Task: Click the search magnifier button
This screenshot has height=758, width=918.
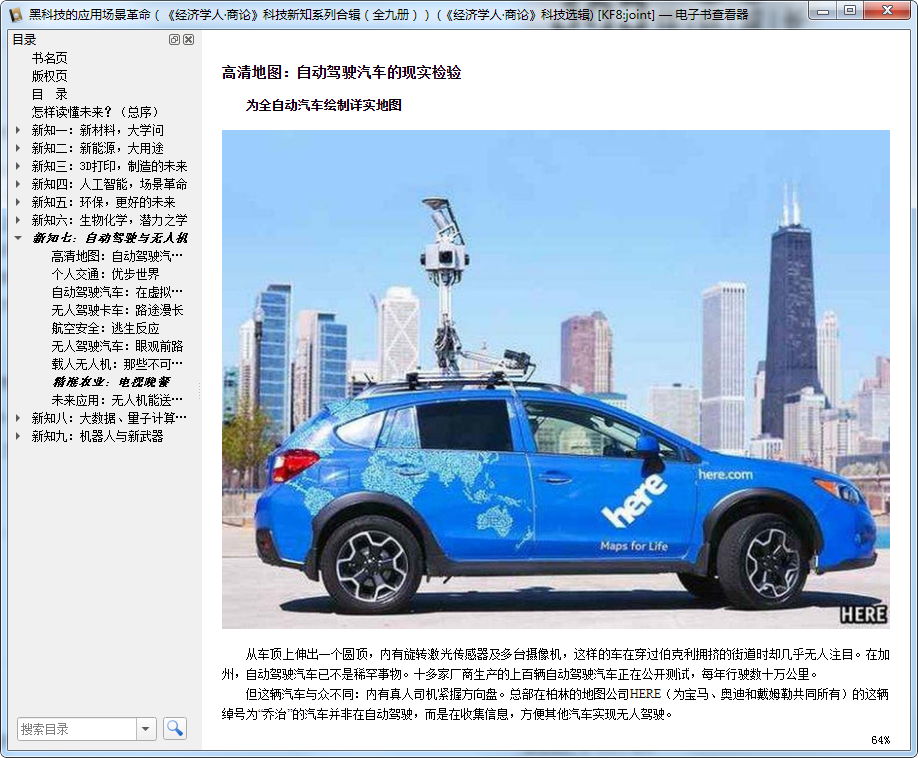Action: point(174,728)
